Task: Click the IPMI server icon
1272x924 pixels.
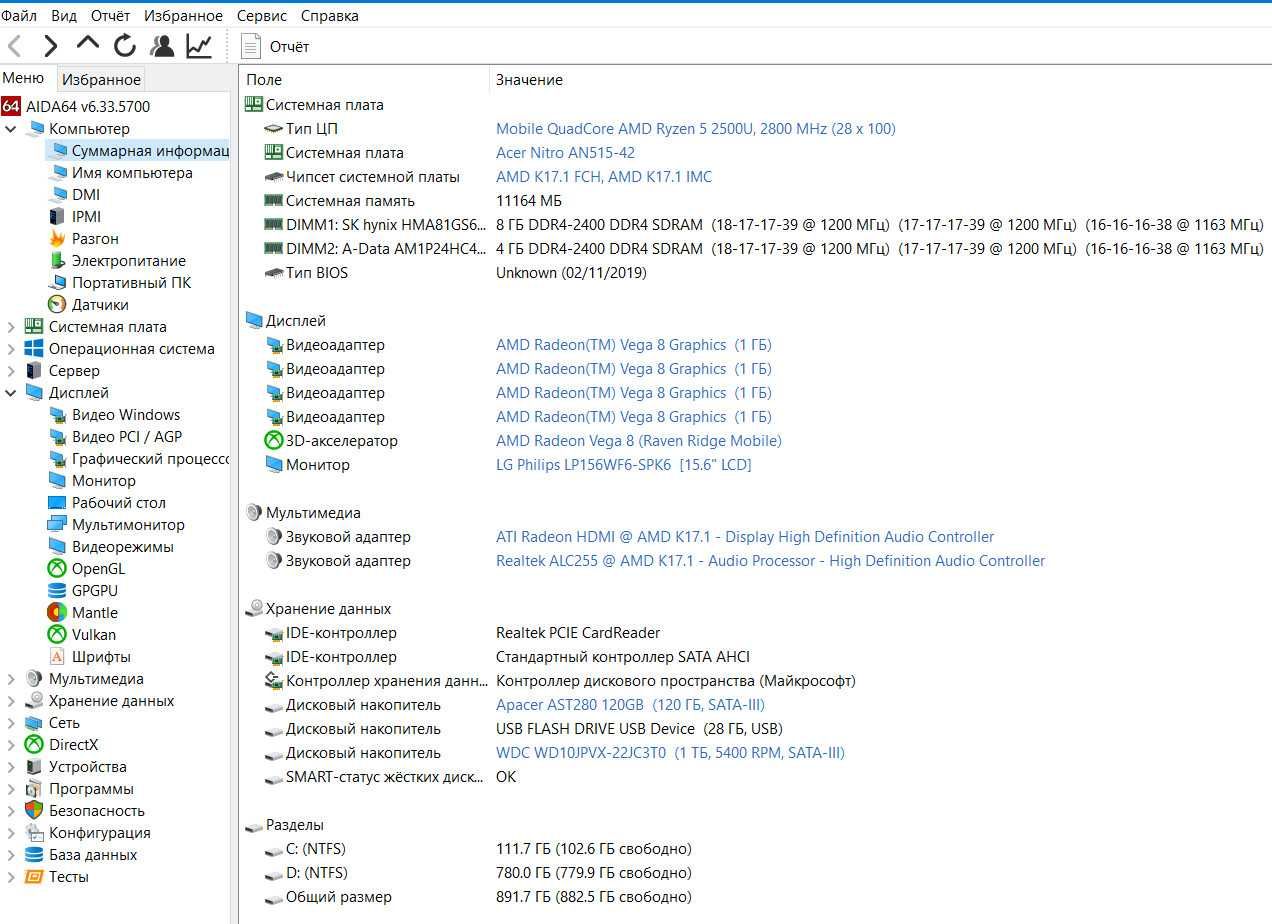Action: [x=56, y=217]
